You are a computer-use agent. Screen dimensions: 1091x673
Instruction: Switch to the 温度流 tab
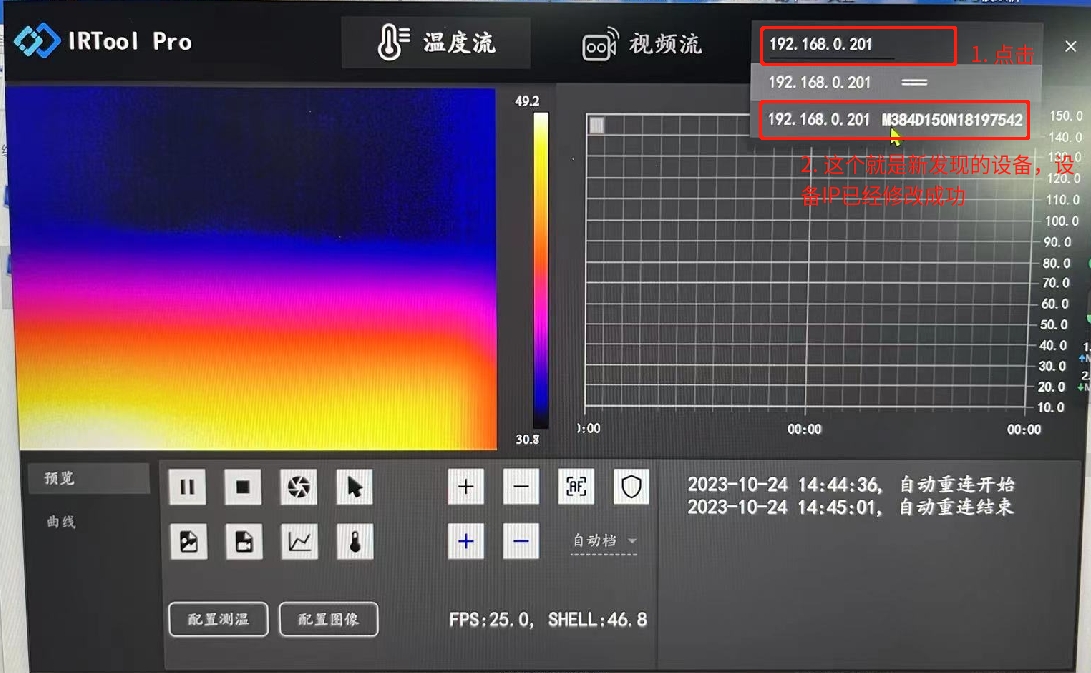437,43
